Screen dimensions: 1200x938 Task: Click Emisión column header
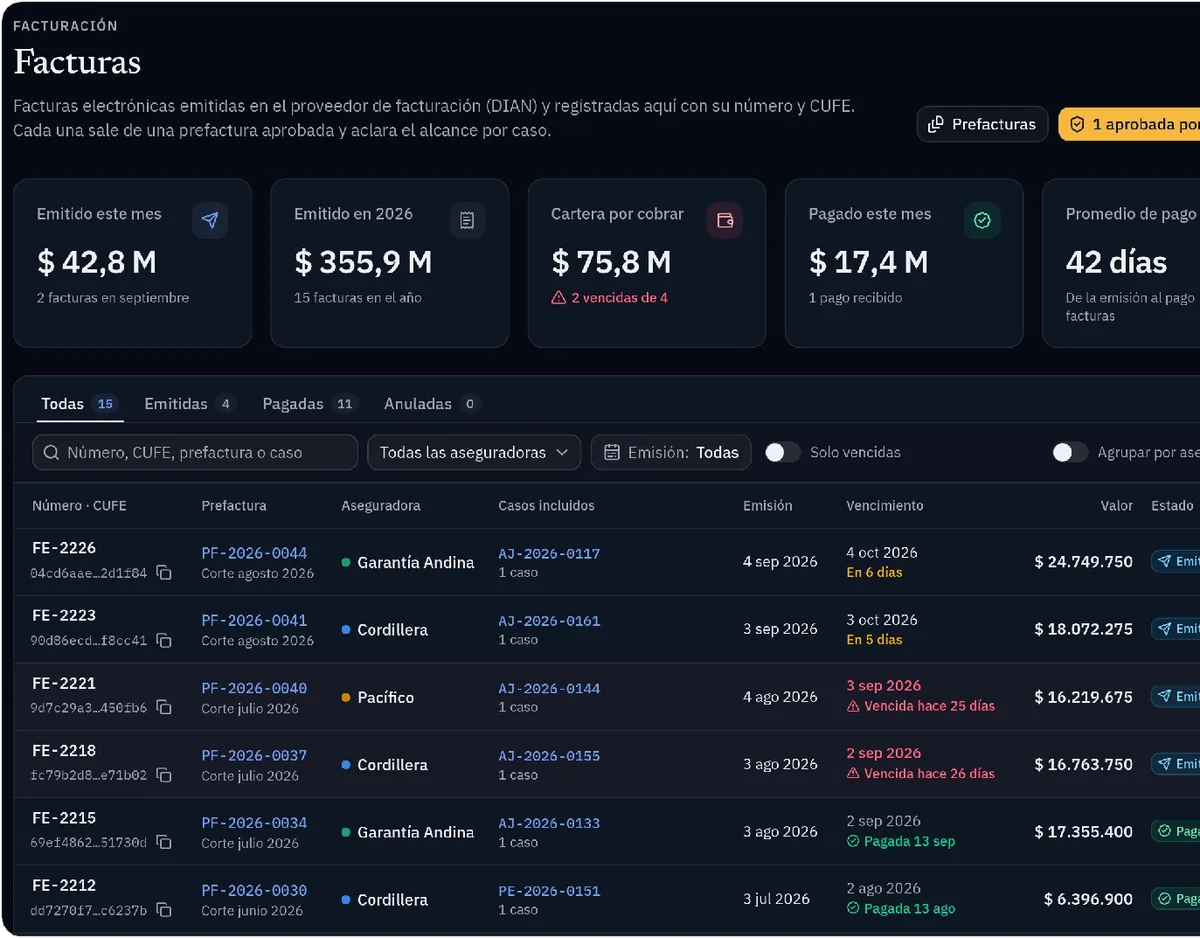point(768,506)
